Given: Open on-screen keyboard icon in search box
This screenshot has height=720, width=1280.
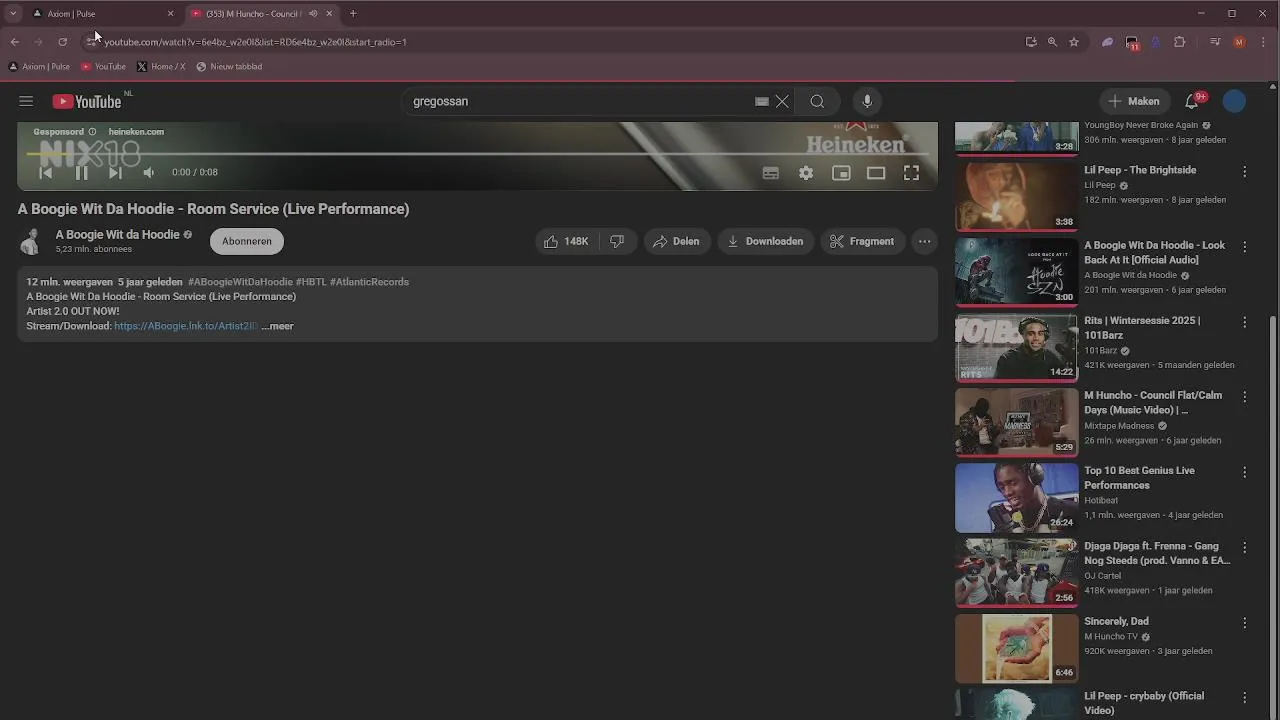Looking at the screenshot, I should pyautogui.click(x=762, y=101).
